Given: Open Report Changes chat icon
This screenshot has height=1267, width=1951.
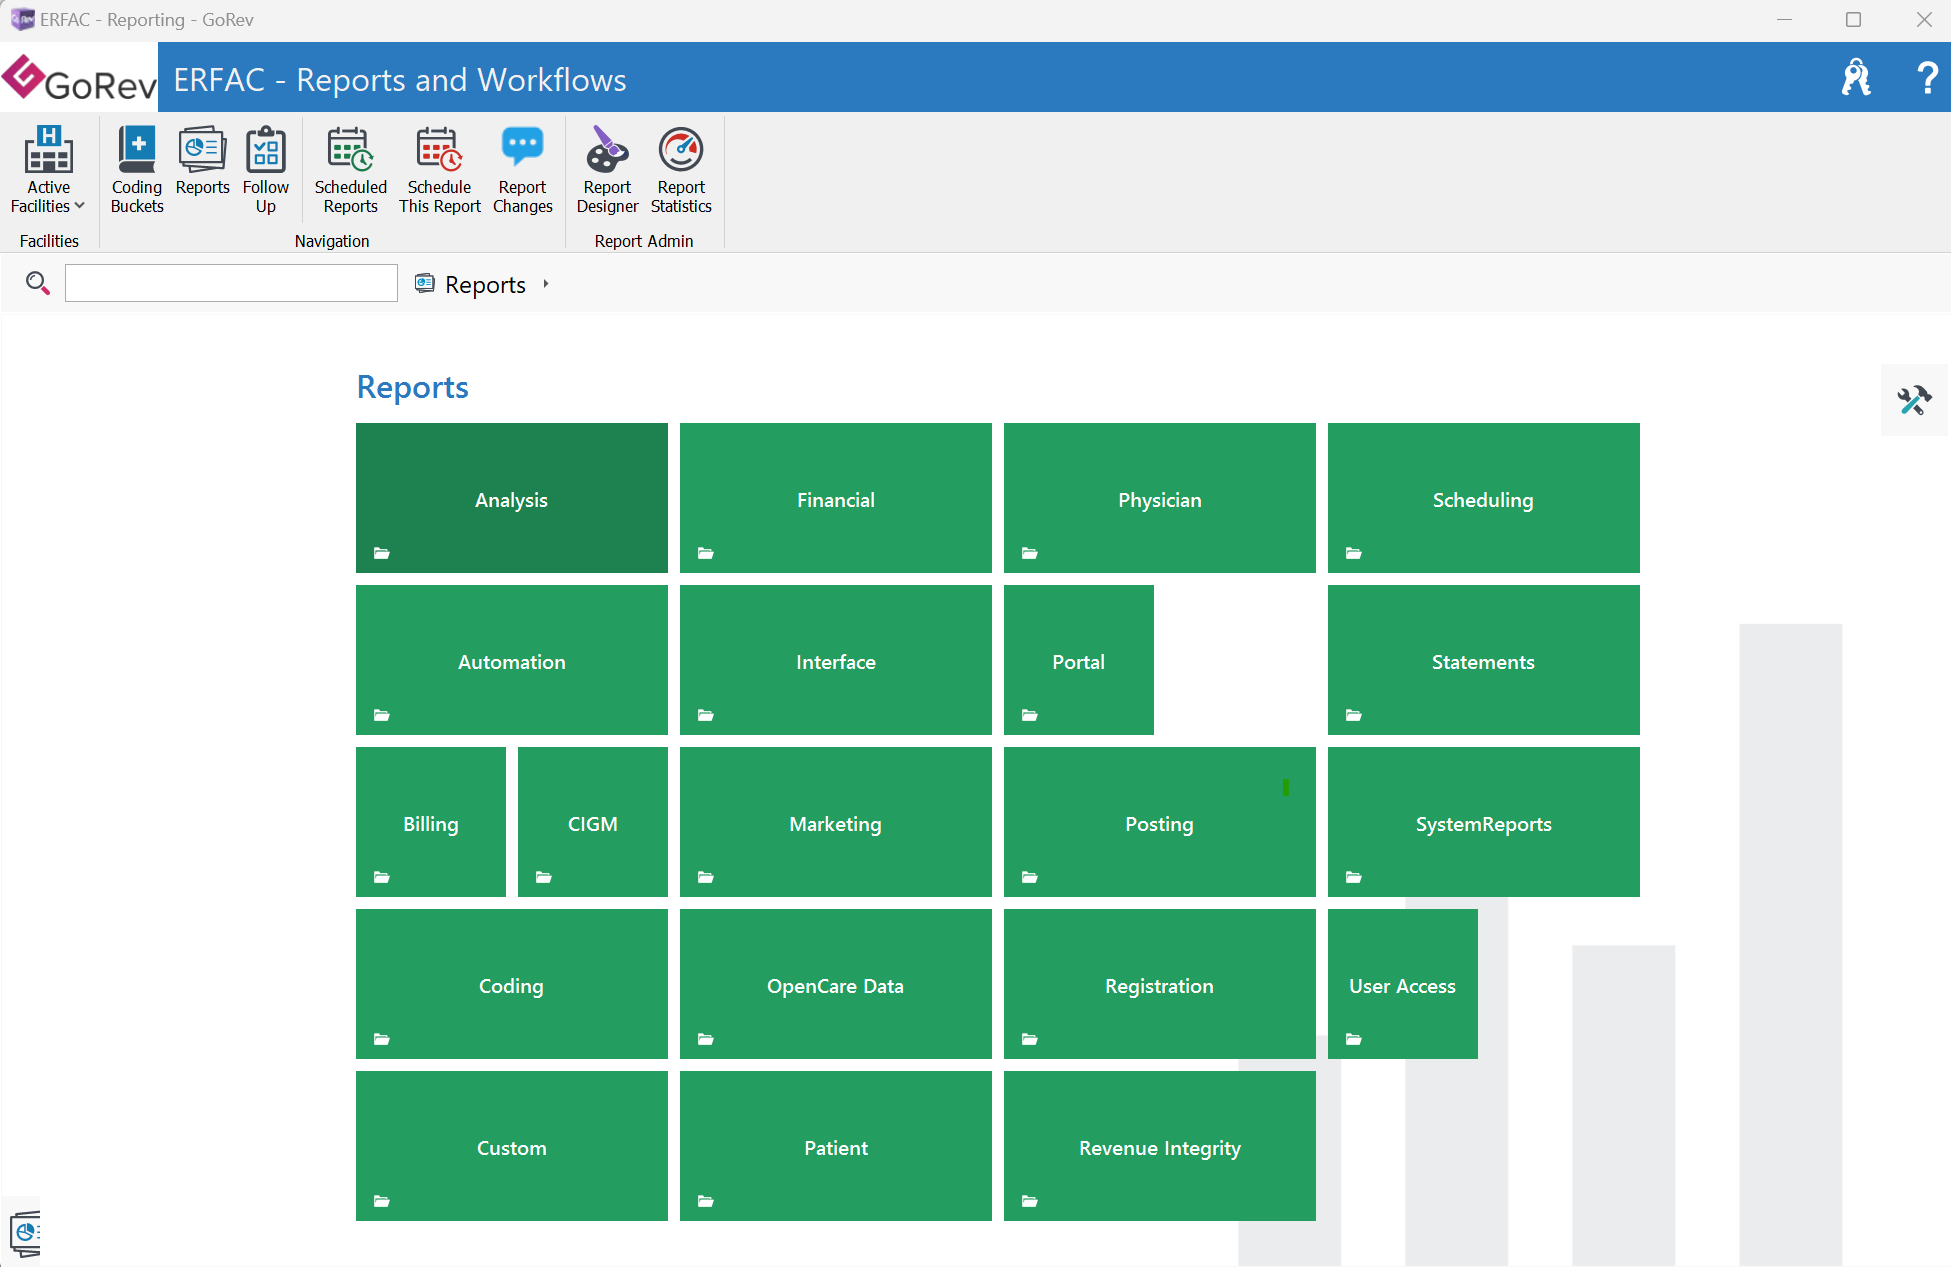Looking at the screenshot, I should coord(522,169).
